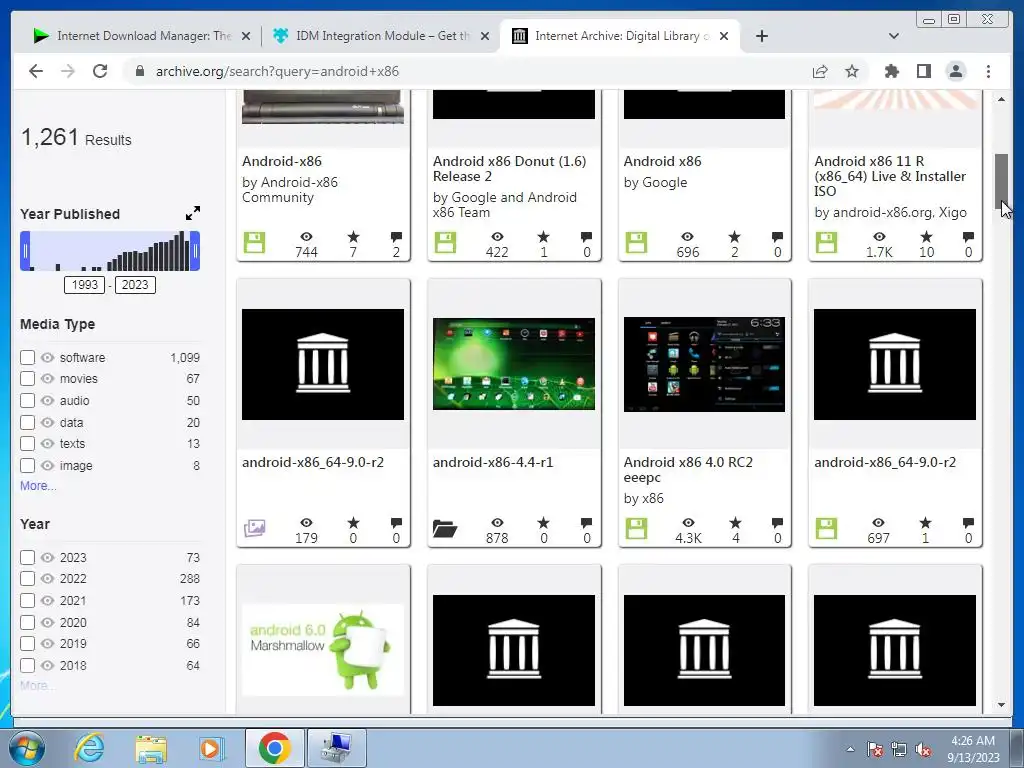The width and height of the screenshot is (1024, 768).
Task: Click the page vertical scrollbar thumb
Action: 1001,182
